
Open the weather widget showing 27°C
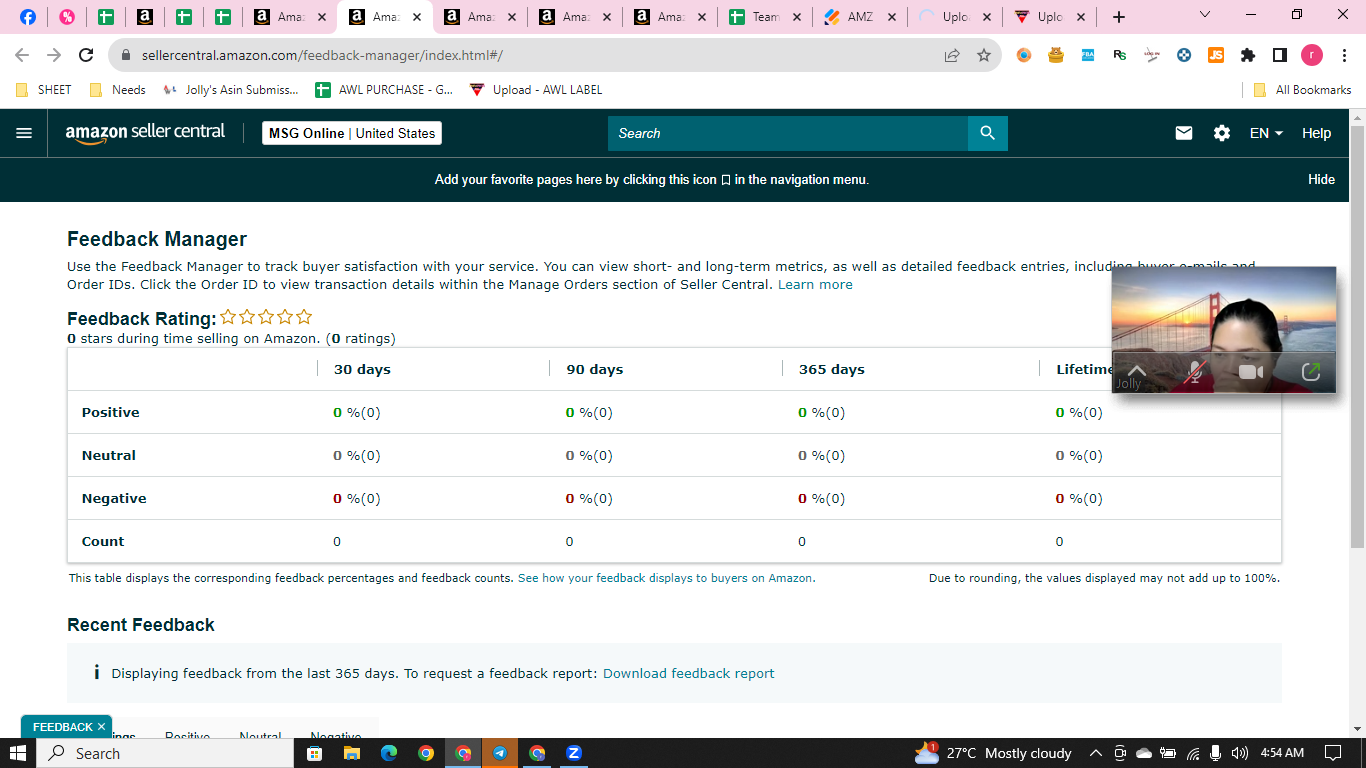993,753
